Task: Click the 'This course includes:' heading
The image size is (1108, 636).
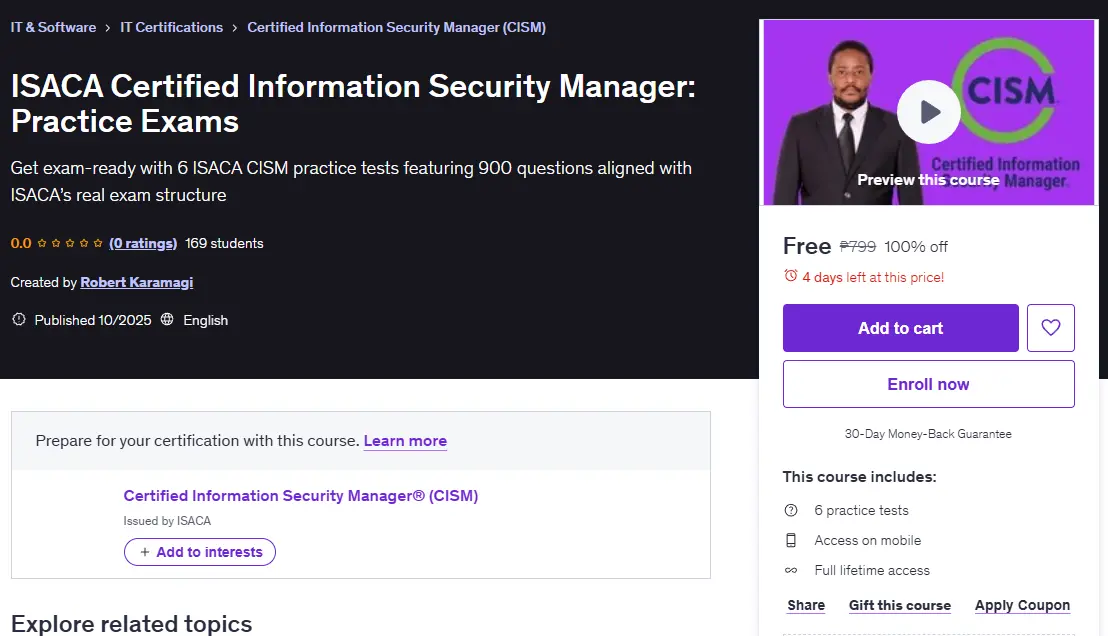Action: point(859,477)
